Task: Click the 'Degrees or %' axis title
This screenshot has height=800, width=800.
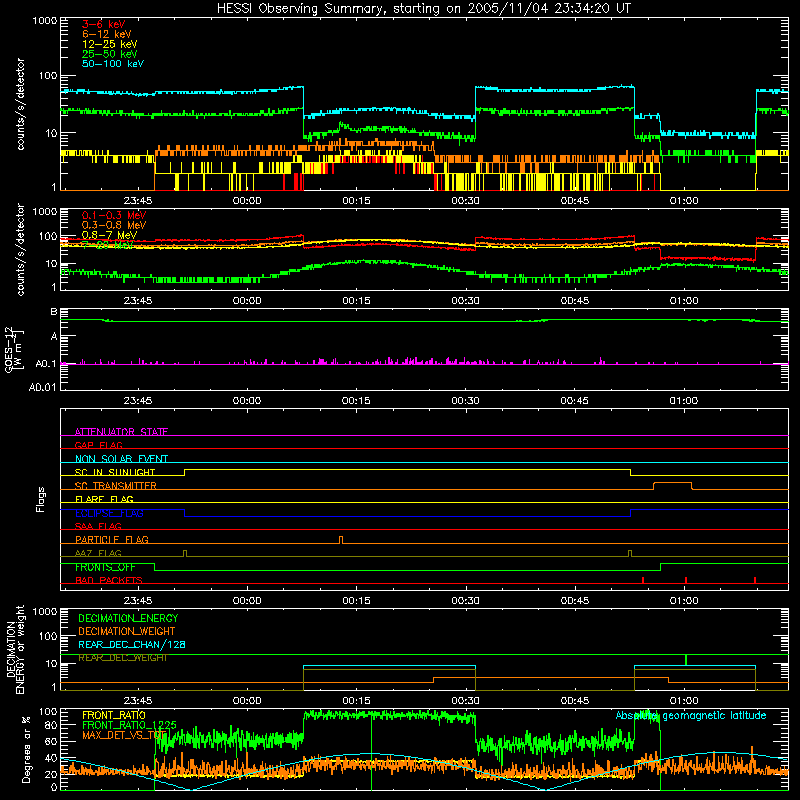Action: pyautogui.click(x=26, y=749)
